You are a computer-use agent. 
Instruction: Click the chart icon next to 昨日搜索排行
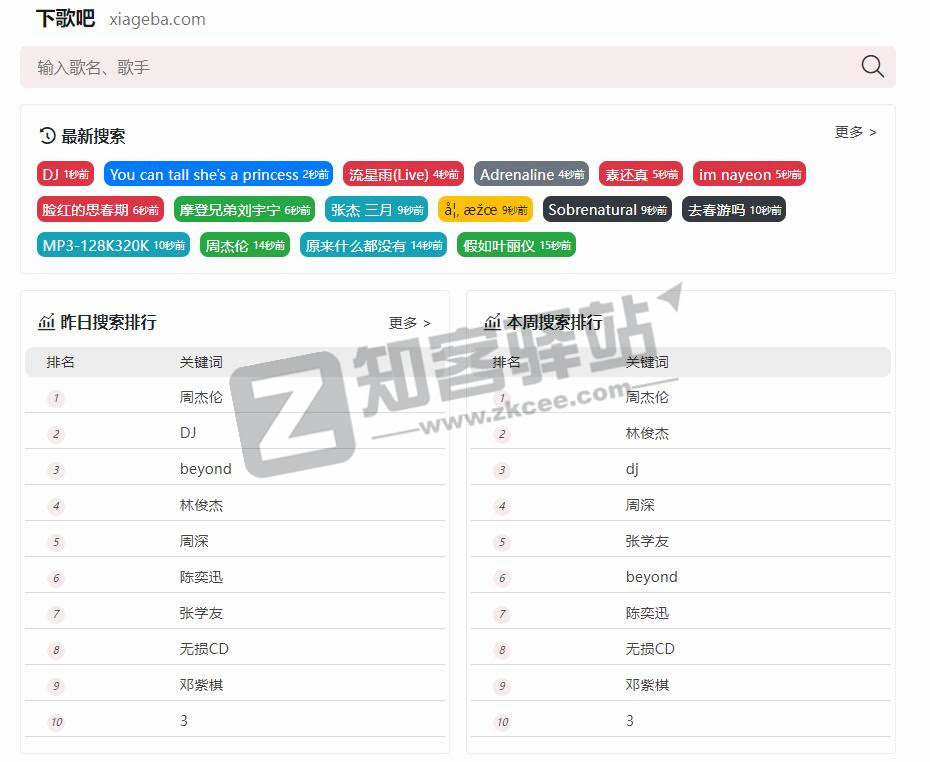click(x=46, y=322)
